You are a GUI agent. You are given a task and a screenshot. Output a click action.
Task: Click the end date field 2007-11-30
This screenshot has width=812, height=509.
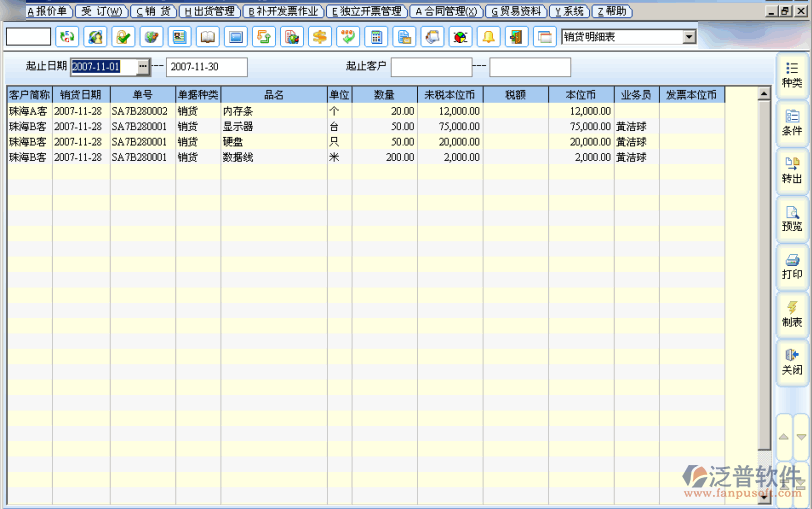pyautogui.click(x=206, y=67)
